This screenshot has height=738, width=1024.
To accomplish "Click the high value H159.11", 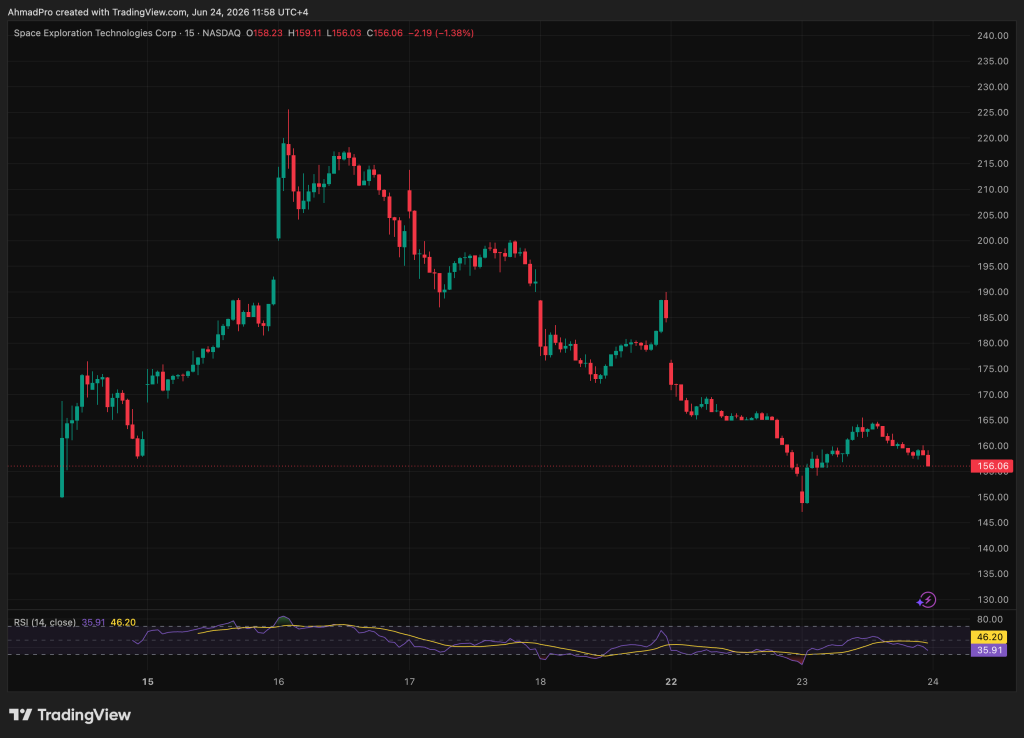I will tap(305, 33).
